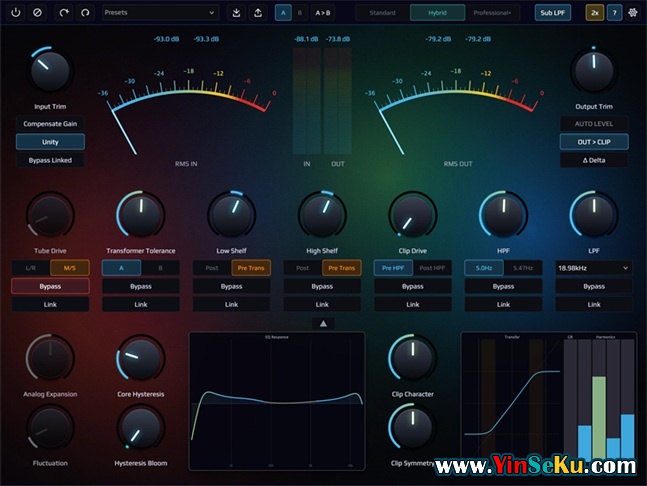The width and height of the screenshot is (647, 486).
Task: Select the Professional+ mode tab
Action: 492,13
